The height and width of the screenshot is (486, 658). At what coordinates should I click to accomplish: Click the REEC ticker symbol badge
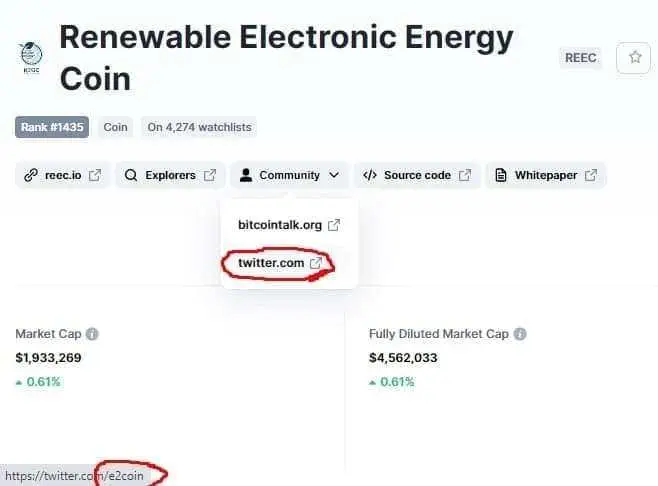581,57
